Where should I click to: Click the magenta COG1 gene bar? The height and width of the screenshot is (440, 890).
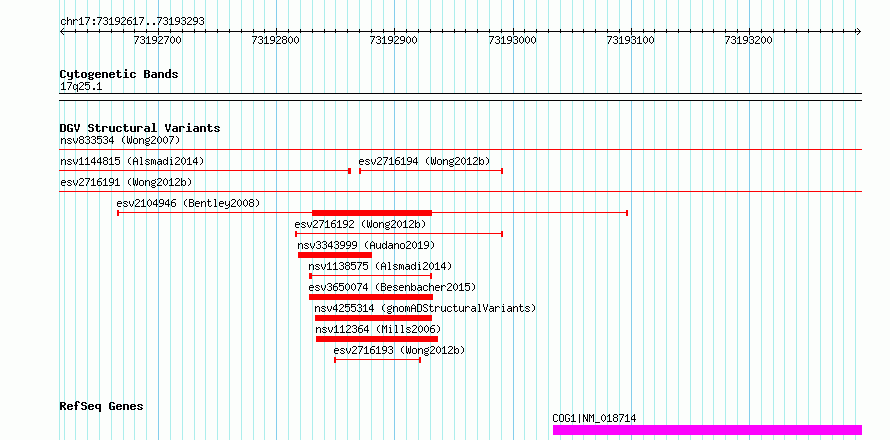[x=707, y=430]
